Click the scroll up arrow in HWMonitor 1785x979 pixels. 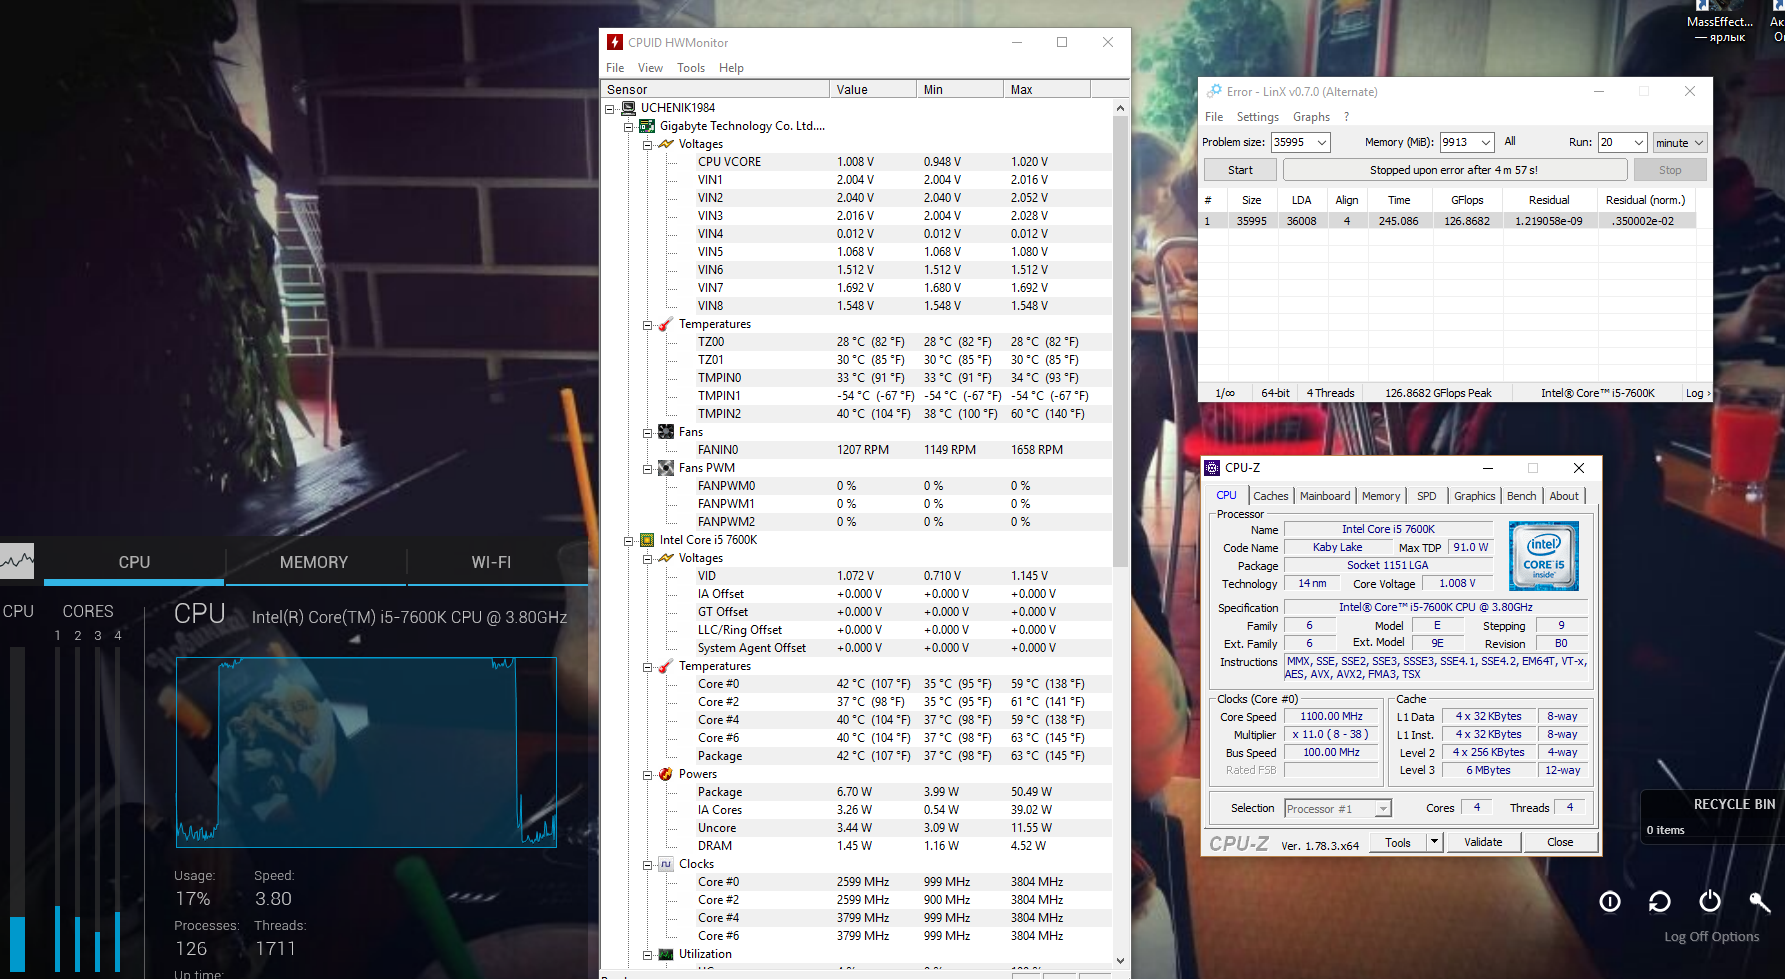point(1120,108)
